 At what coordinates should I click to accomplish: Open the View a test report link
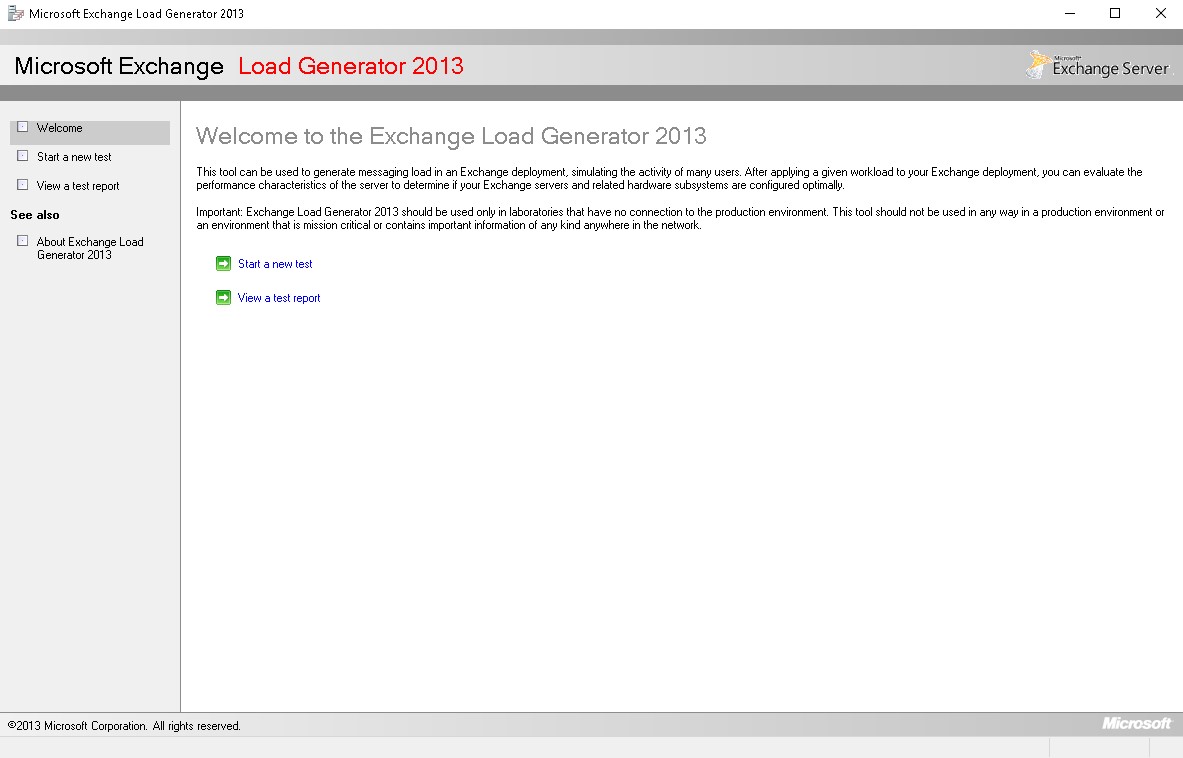[279, 297]
